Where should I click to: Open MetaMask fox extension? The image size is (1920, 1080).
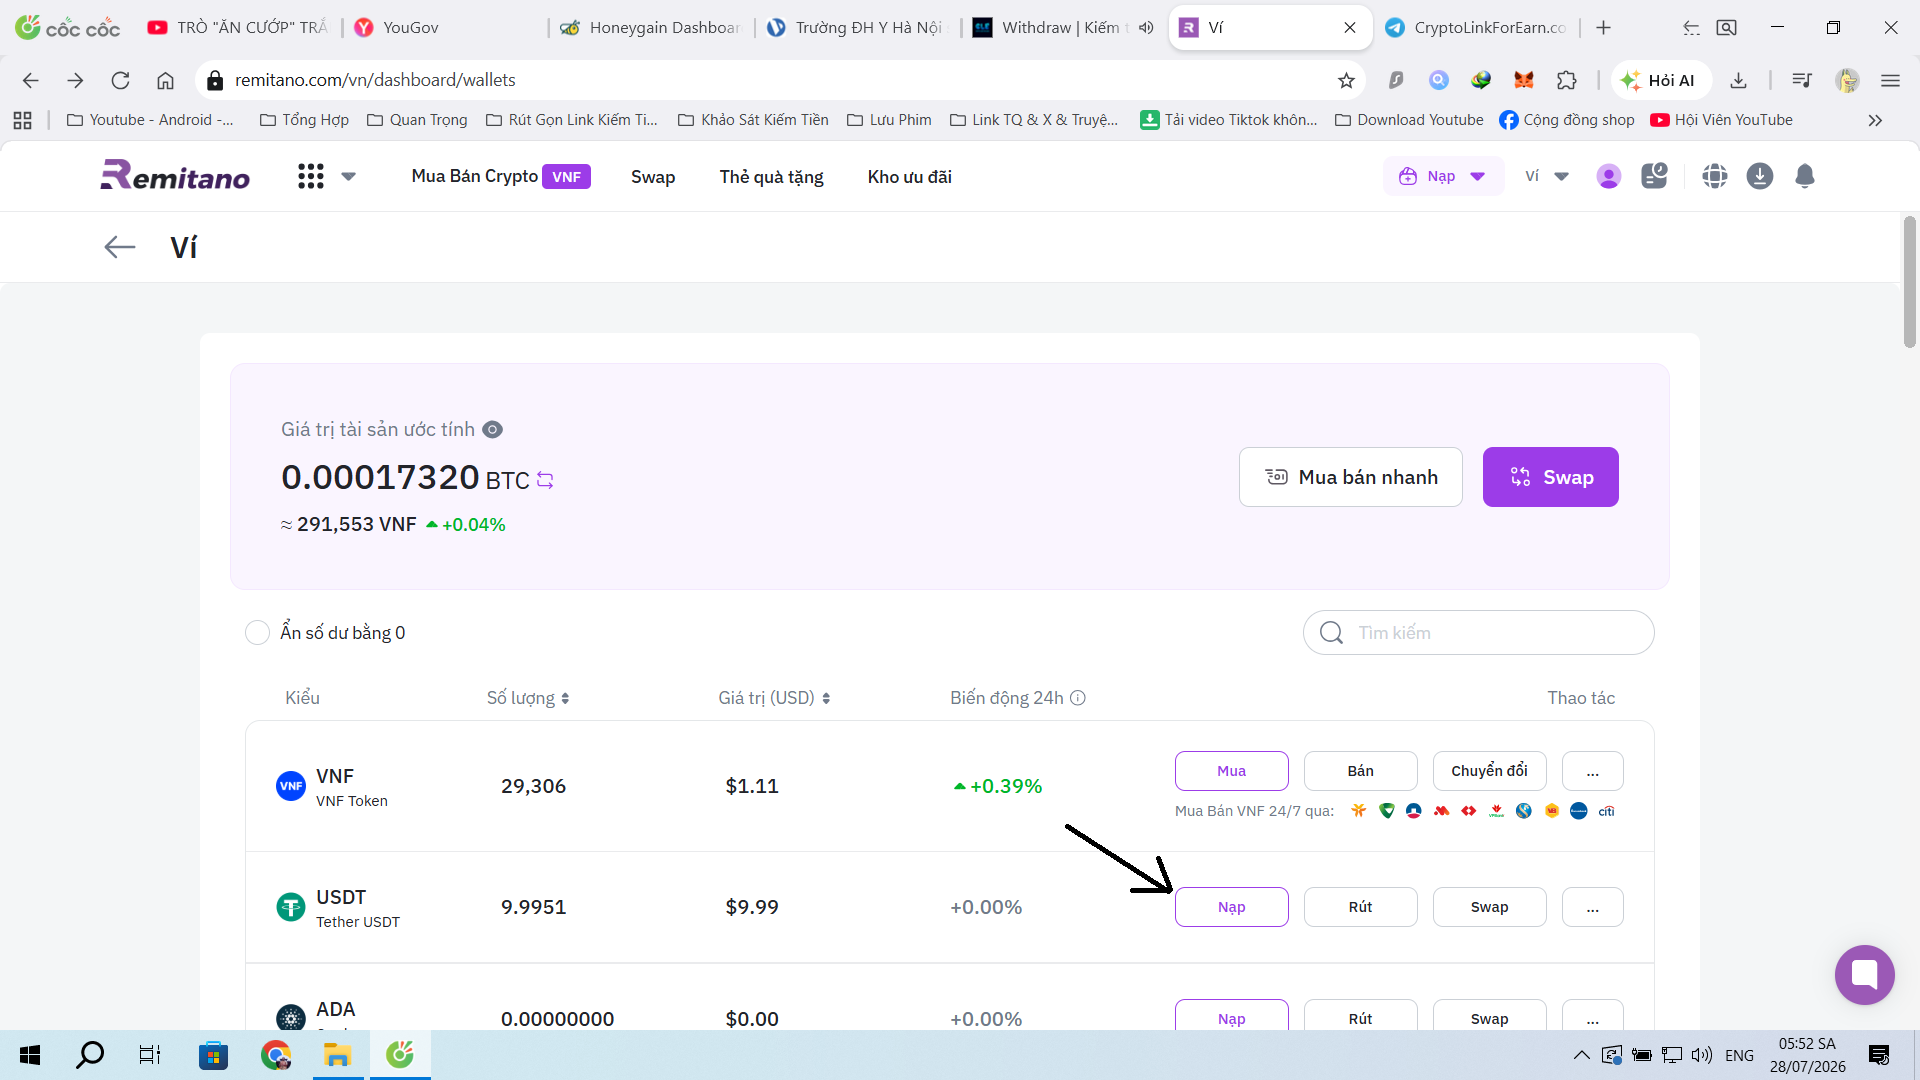click(x=1524, y=80)
